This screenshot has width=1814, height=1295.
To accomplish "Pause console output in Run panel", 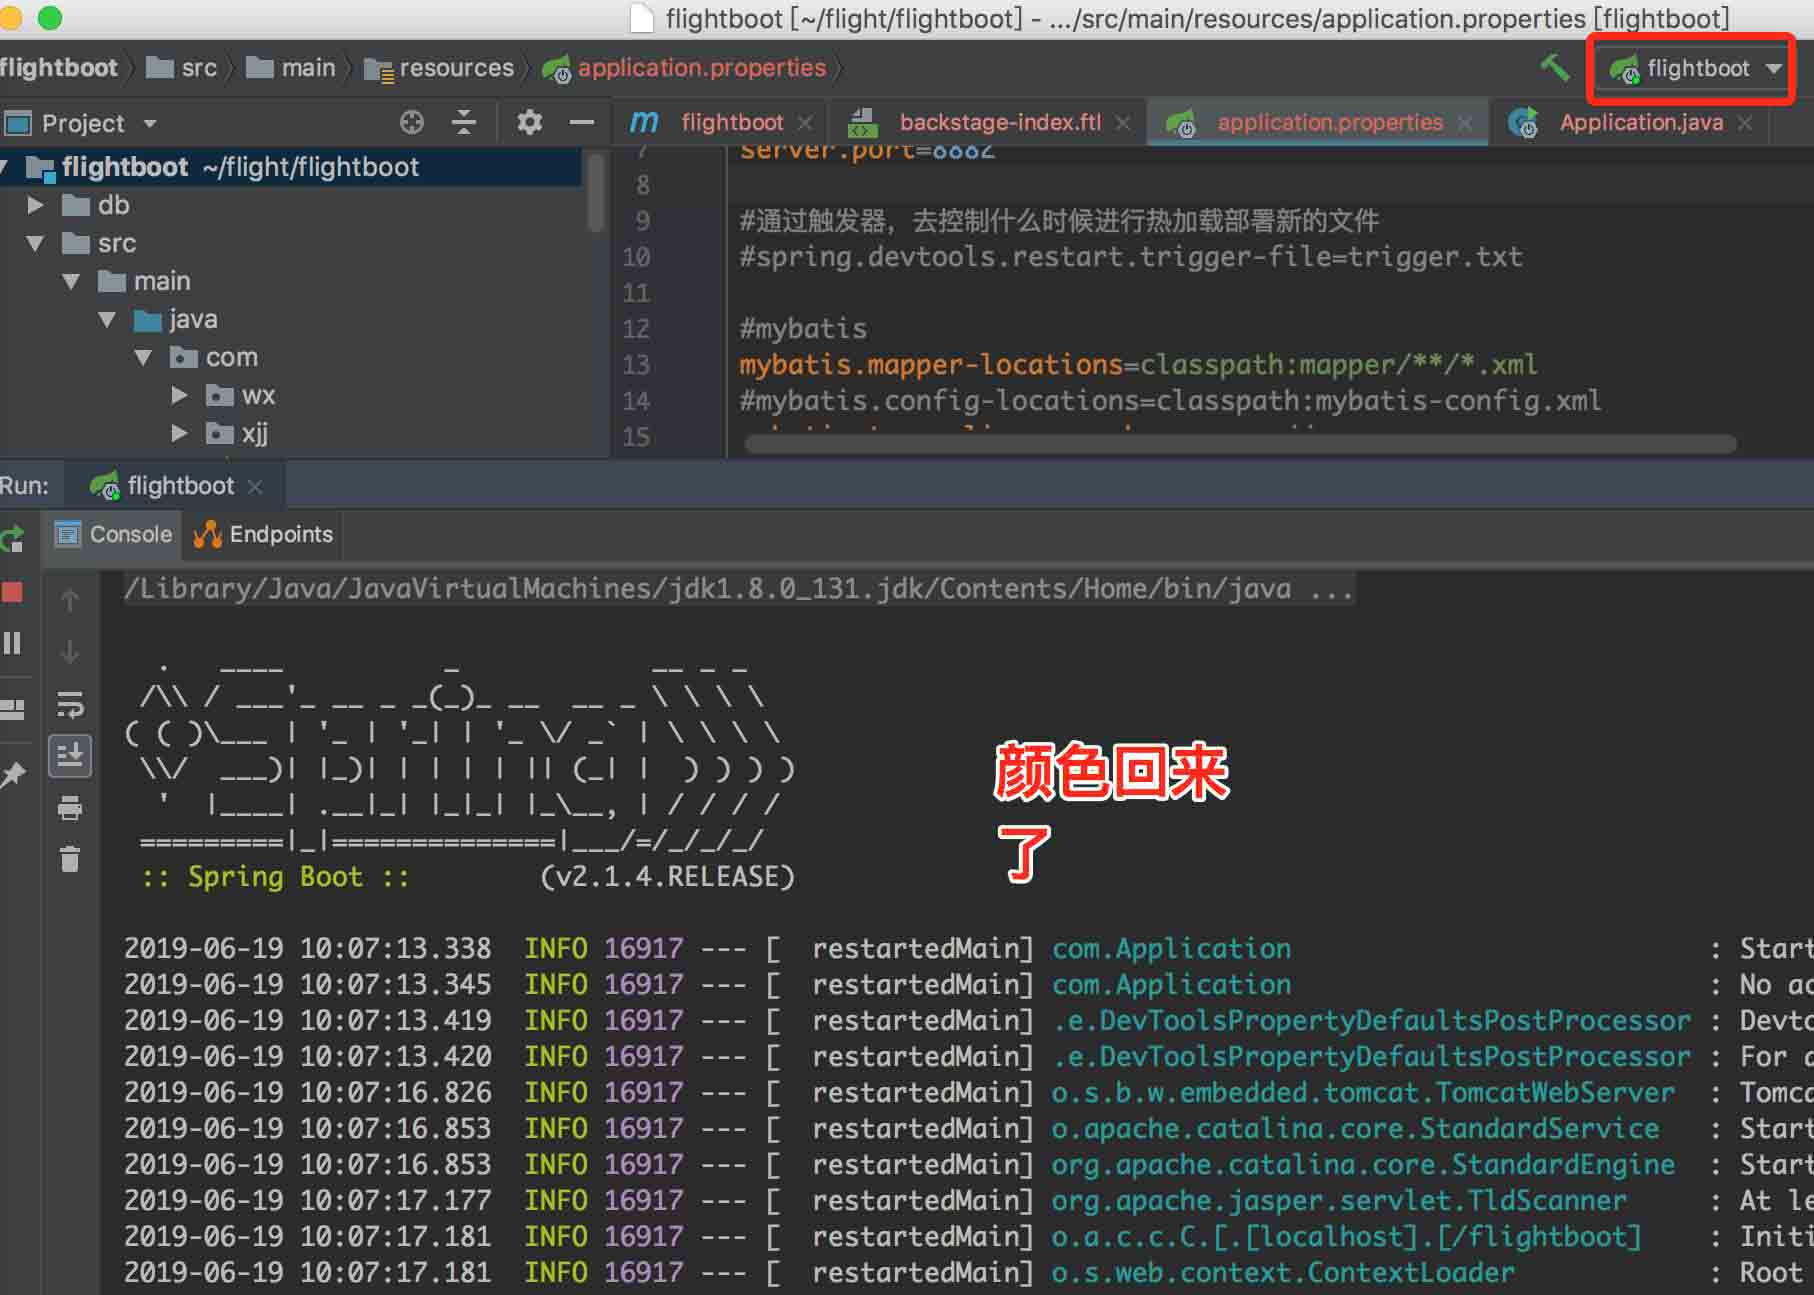I will point(12,643).
